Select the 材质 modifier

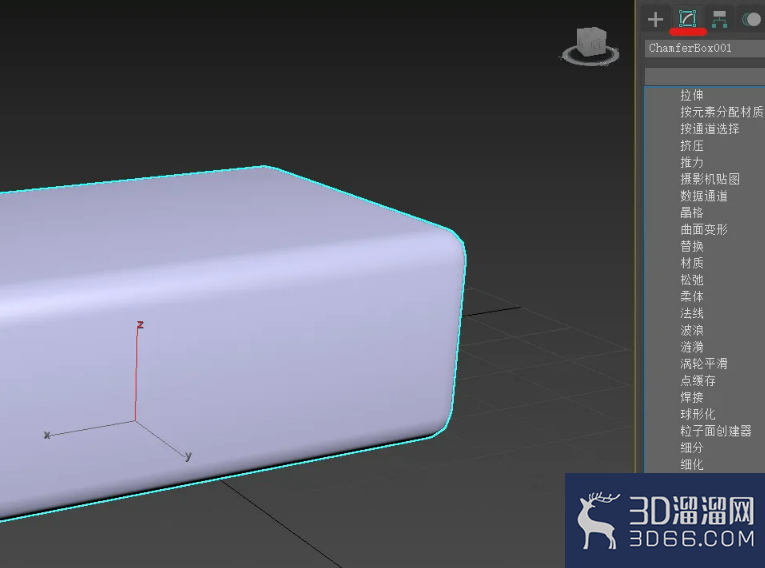(x=691, y=263)
